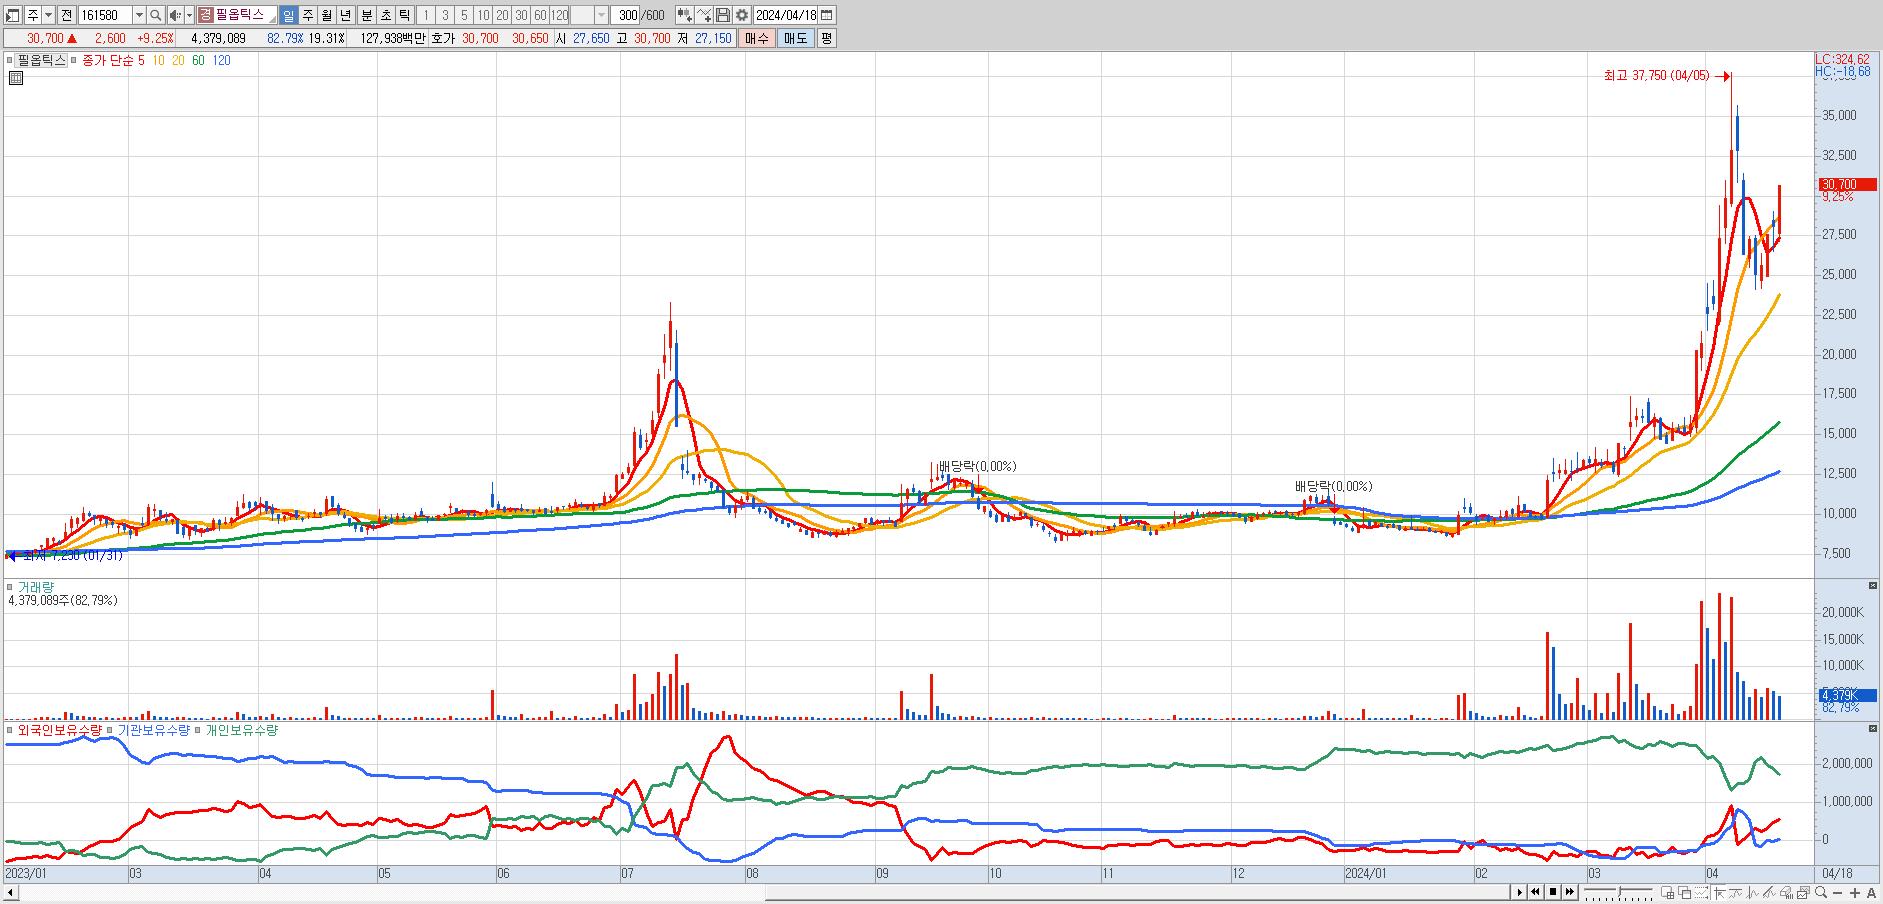Viewport: 1883px width, 904px height.
Task: Stop the chart replay
Action: (1553, 892)
